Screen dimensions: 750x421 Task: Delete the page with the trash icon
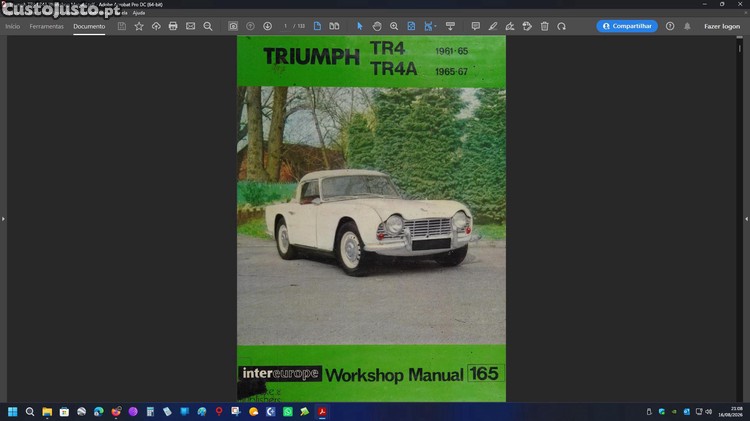(544, 26)
